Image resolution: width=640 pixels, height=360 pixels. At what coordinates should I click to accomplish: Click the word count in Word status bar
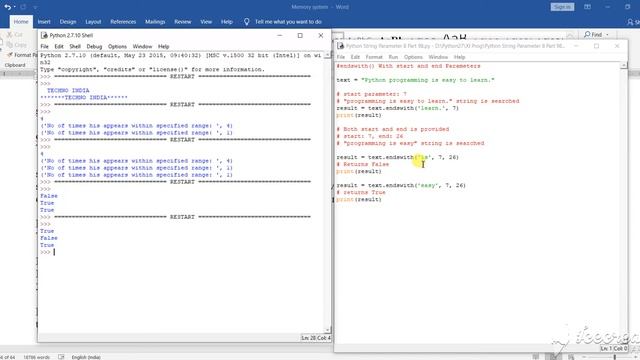tap(36, 357)
